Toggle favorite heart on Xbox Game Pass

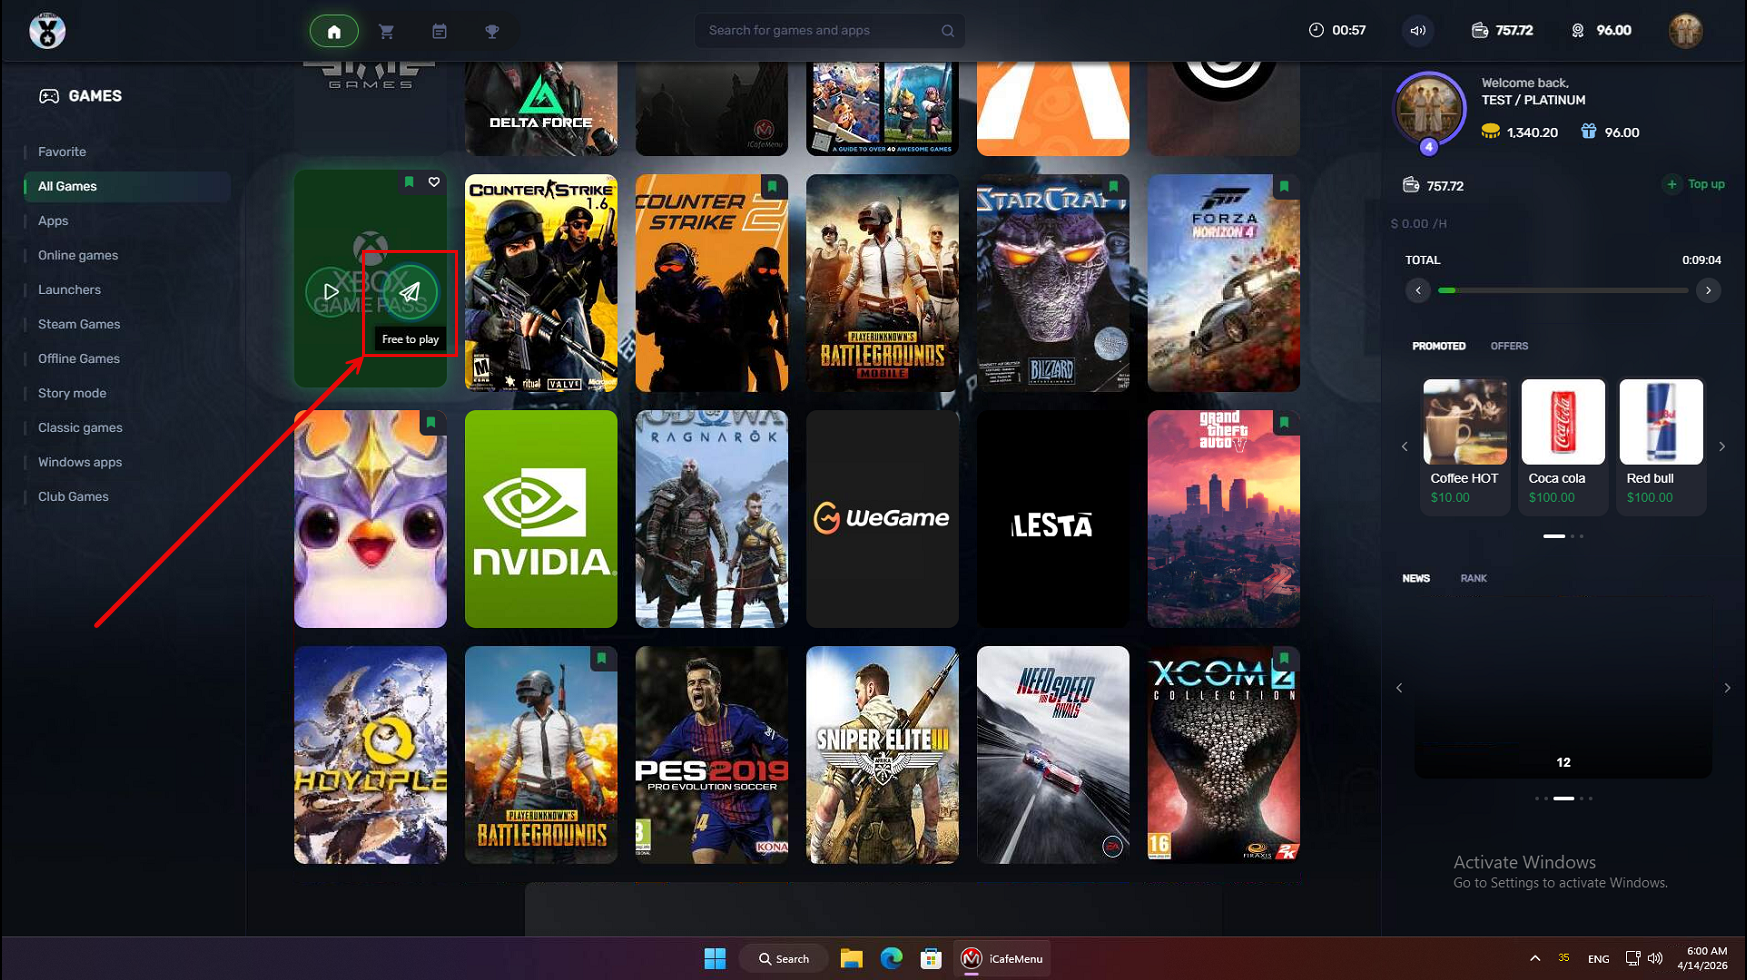[x=434, y=182]
